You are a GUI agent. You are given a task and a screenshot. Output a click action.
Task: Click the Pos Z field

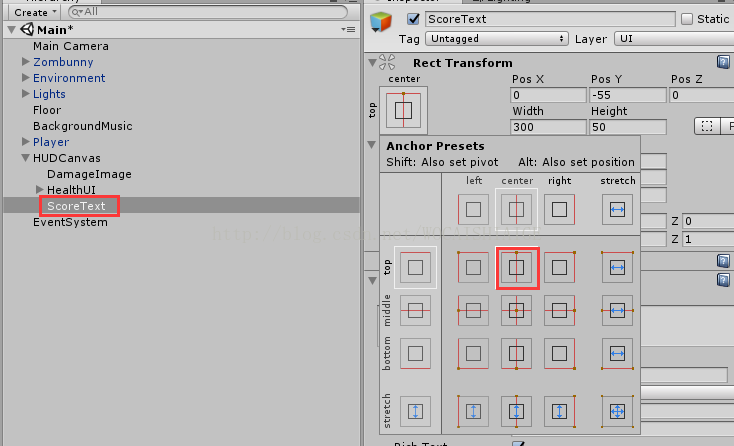701,95
